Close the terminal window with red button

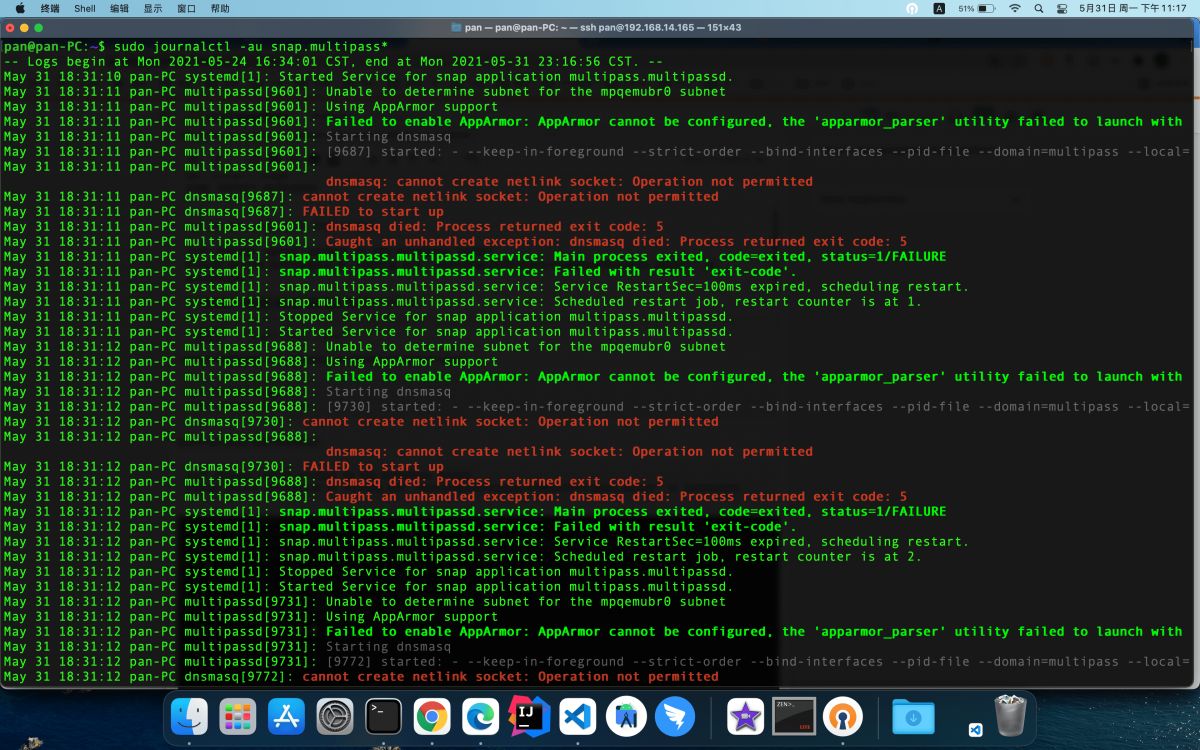click(x=12, y=27)
